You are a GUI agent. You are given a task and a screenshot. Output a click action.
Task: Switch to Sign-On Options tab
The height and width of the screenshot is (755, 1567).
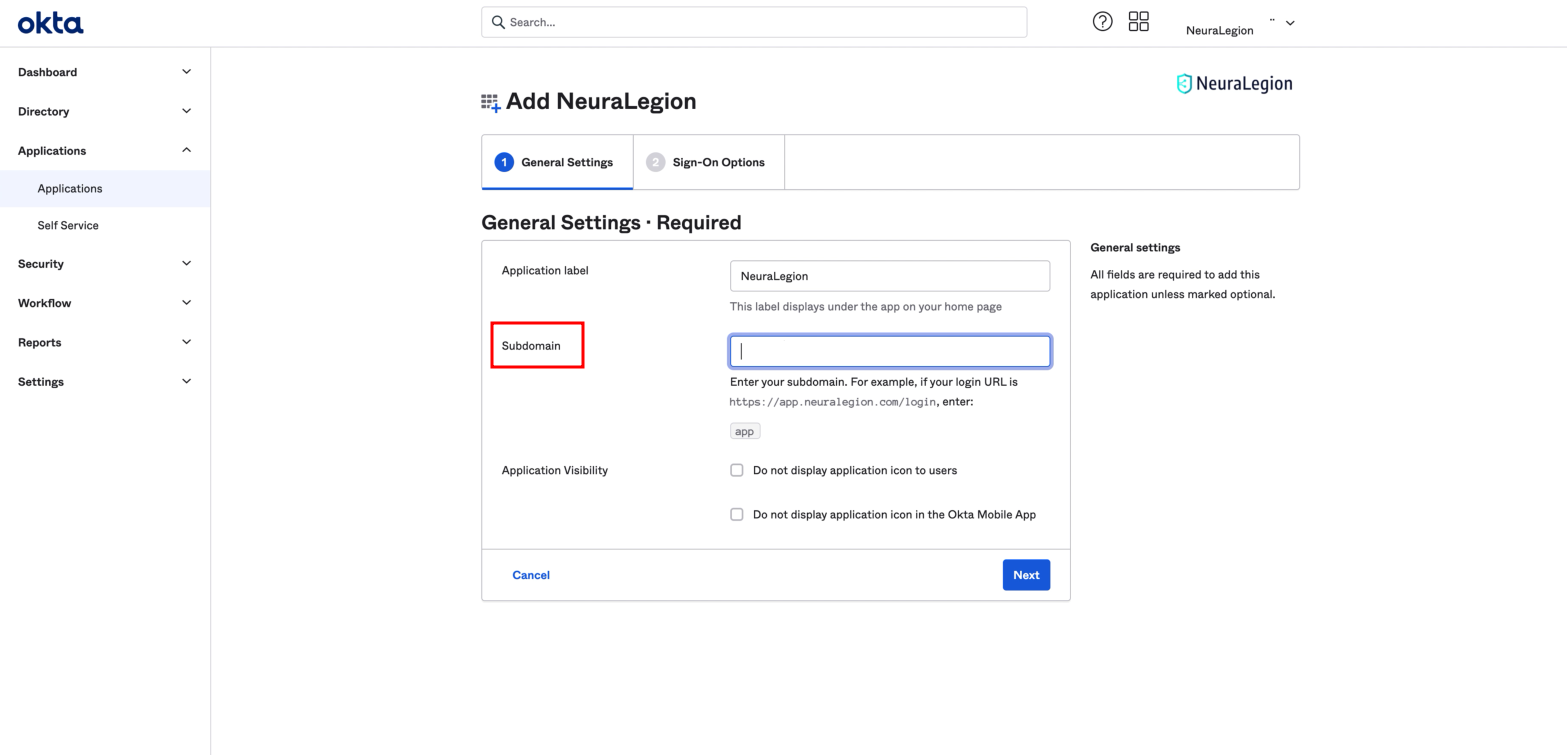[709, 162]
